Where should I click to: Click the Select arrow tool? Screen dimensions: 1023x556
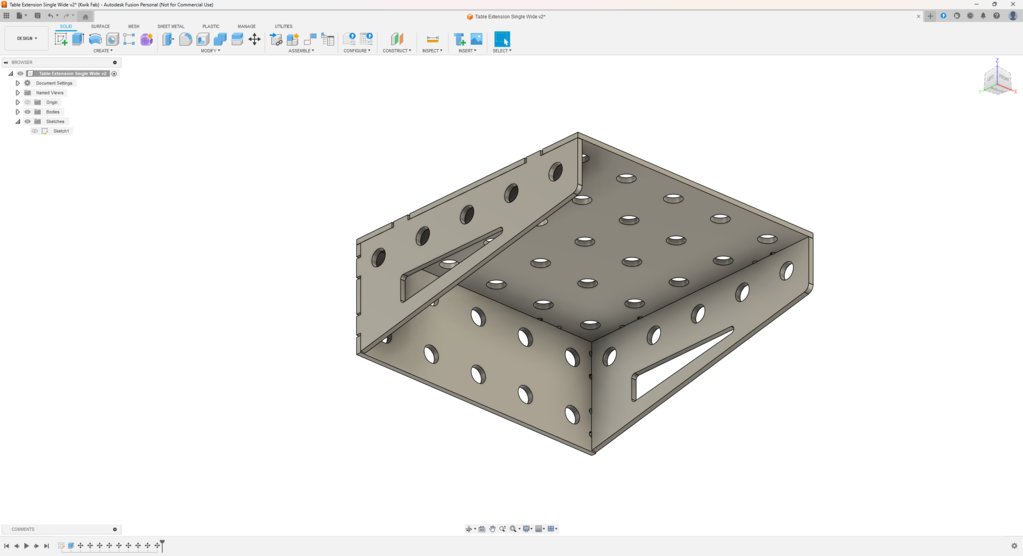pos(502,39)
